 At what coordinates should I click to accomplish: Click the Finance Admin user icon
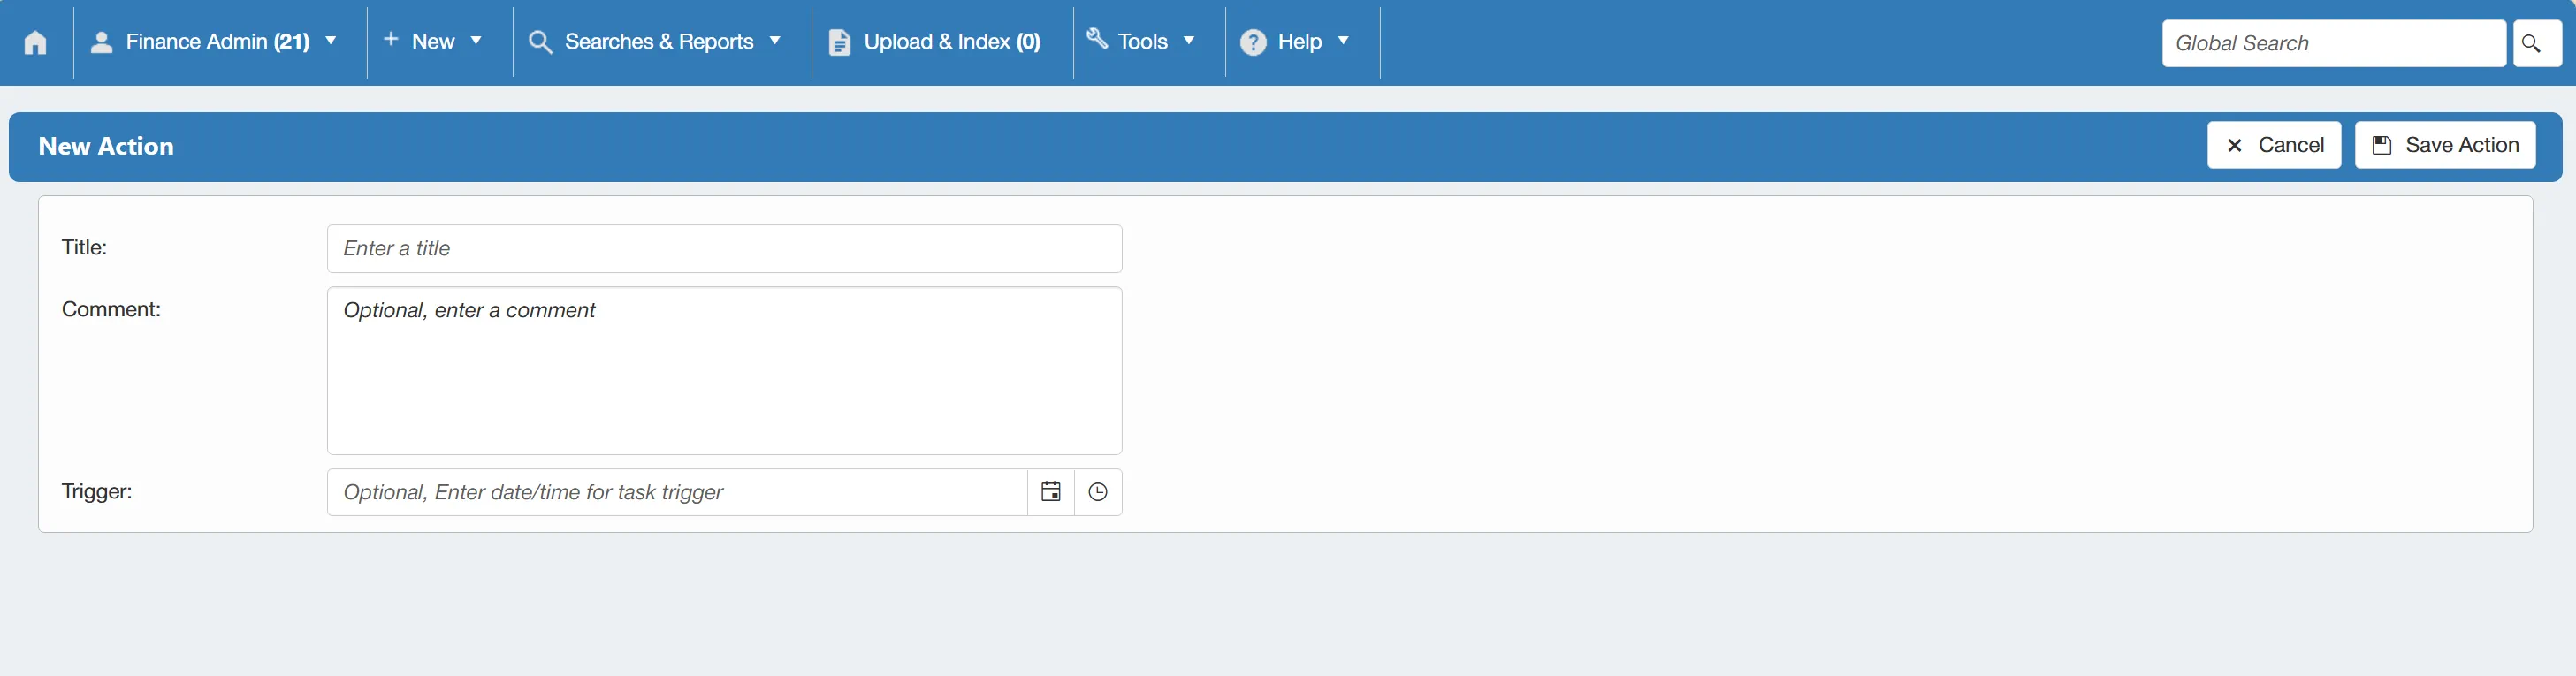tap(101, 42)
